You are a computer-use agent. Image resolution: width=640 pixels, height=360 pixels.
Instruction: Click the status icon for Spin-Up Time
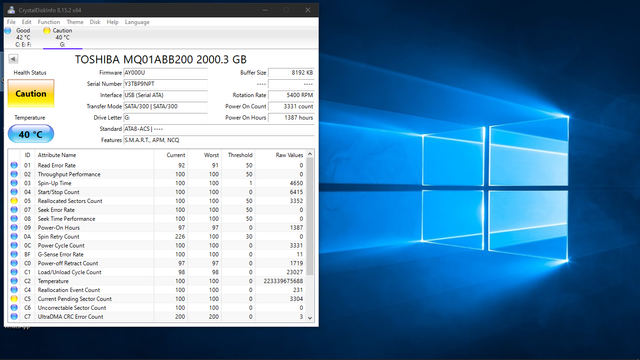14,183
